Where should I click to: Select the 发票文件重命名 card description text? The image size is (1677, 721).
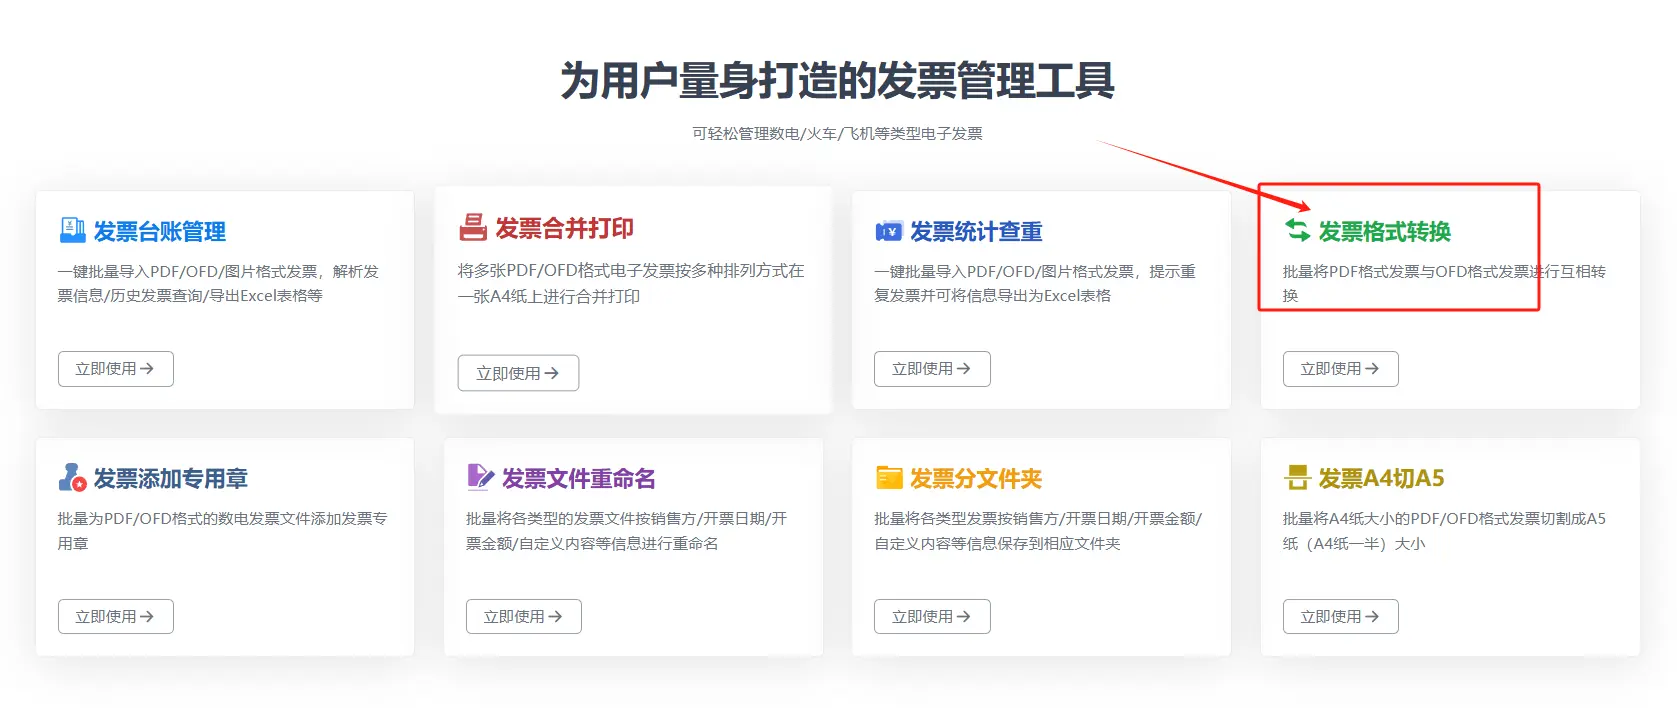(x=626, y=531)
